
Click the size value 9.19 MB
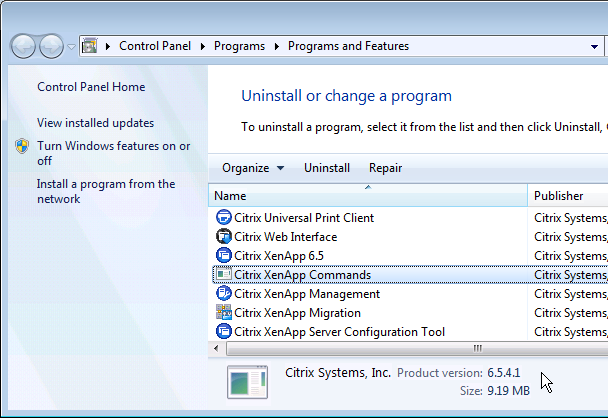[x=508, y=390]
